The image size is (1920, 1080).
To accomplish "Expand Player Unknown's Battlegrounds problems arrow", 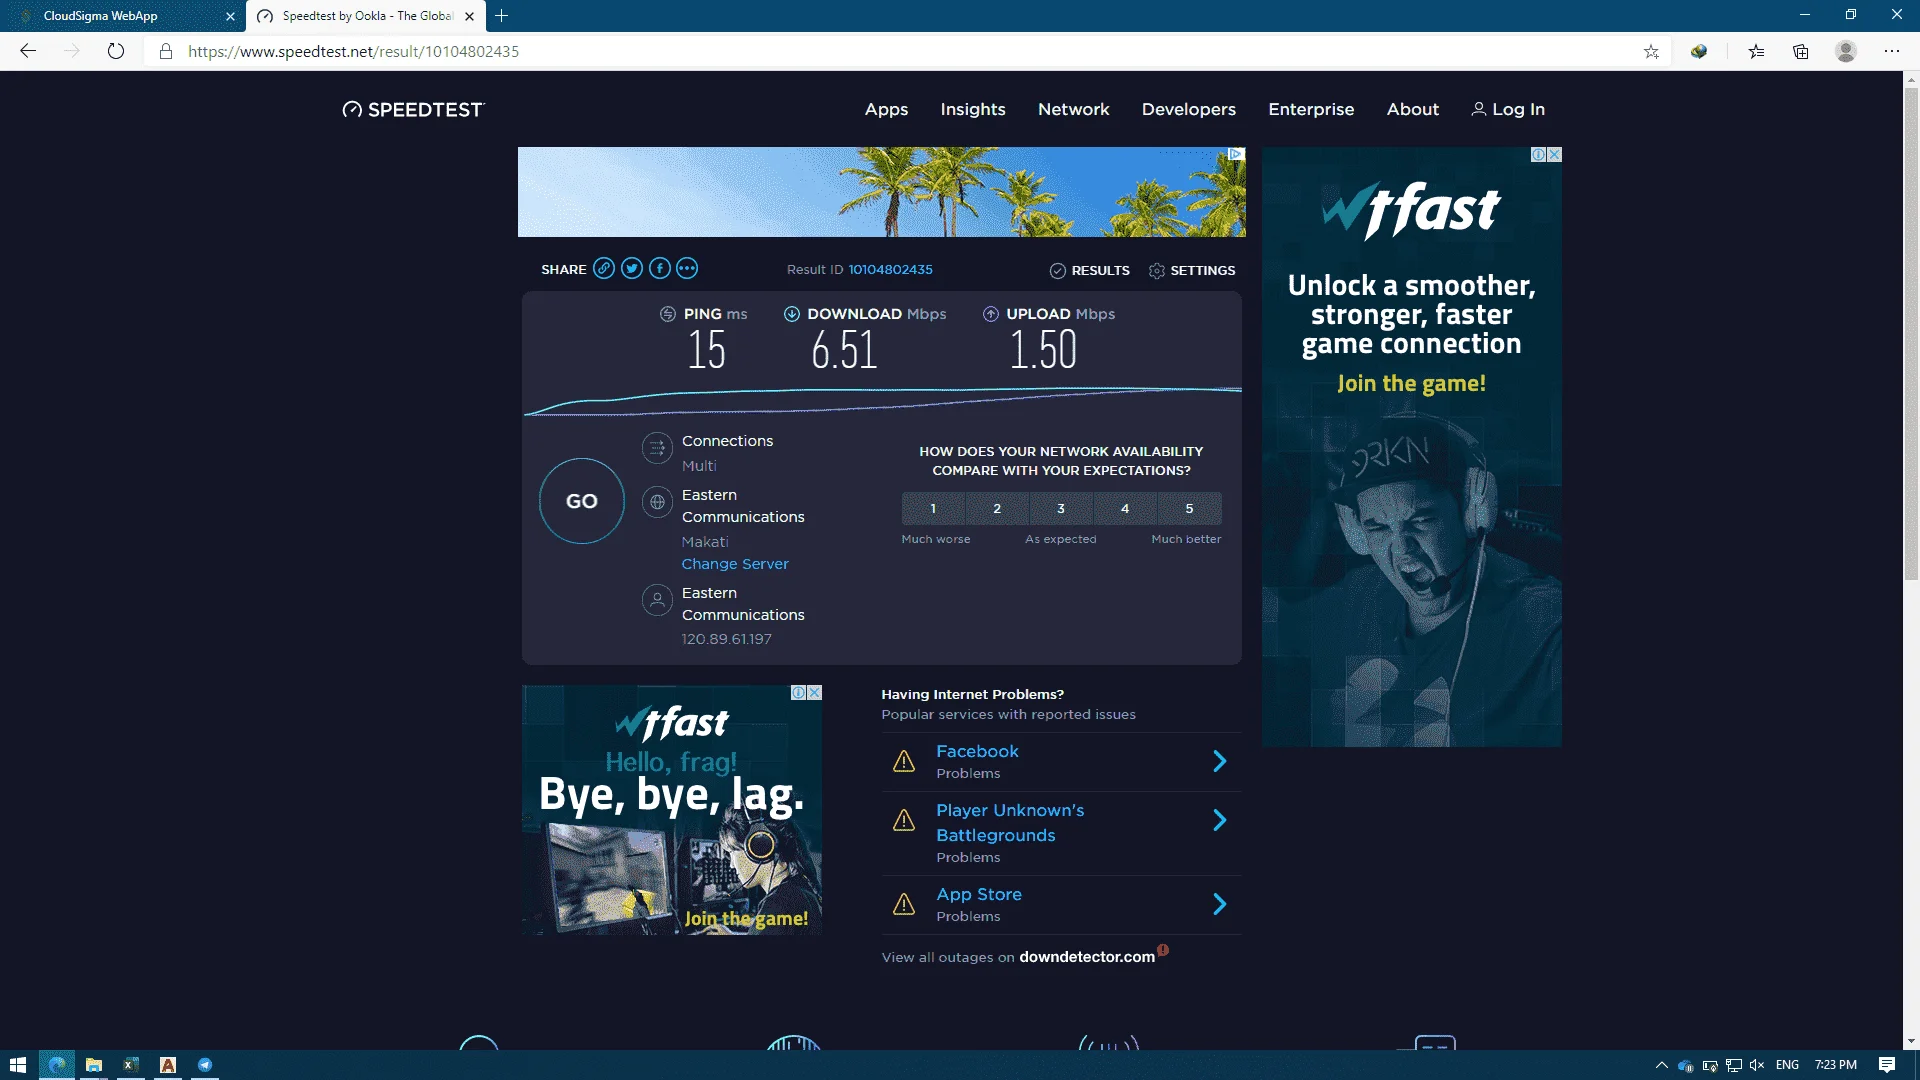I will coord(1220,821).
